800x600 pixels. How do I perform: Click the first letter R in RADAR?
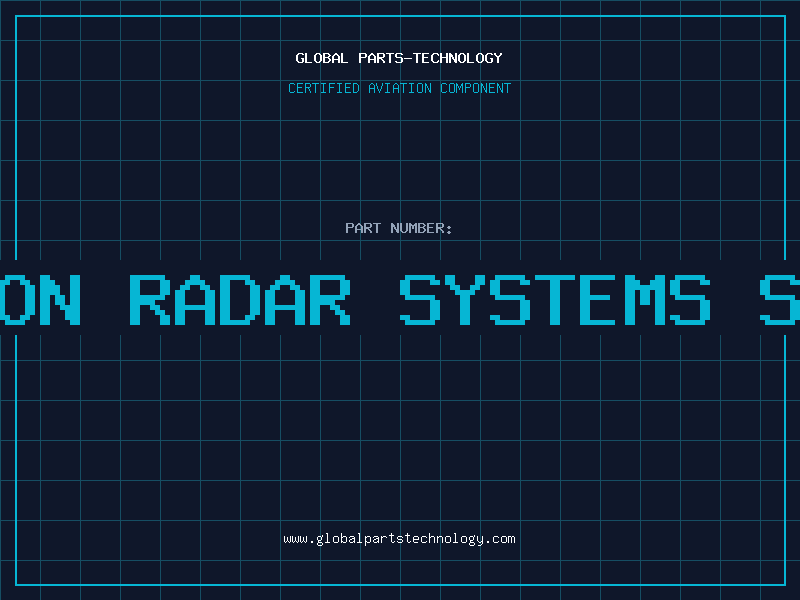point(150,300)
